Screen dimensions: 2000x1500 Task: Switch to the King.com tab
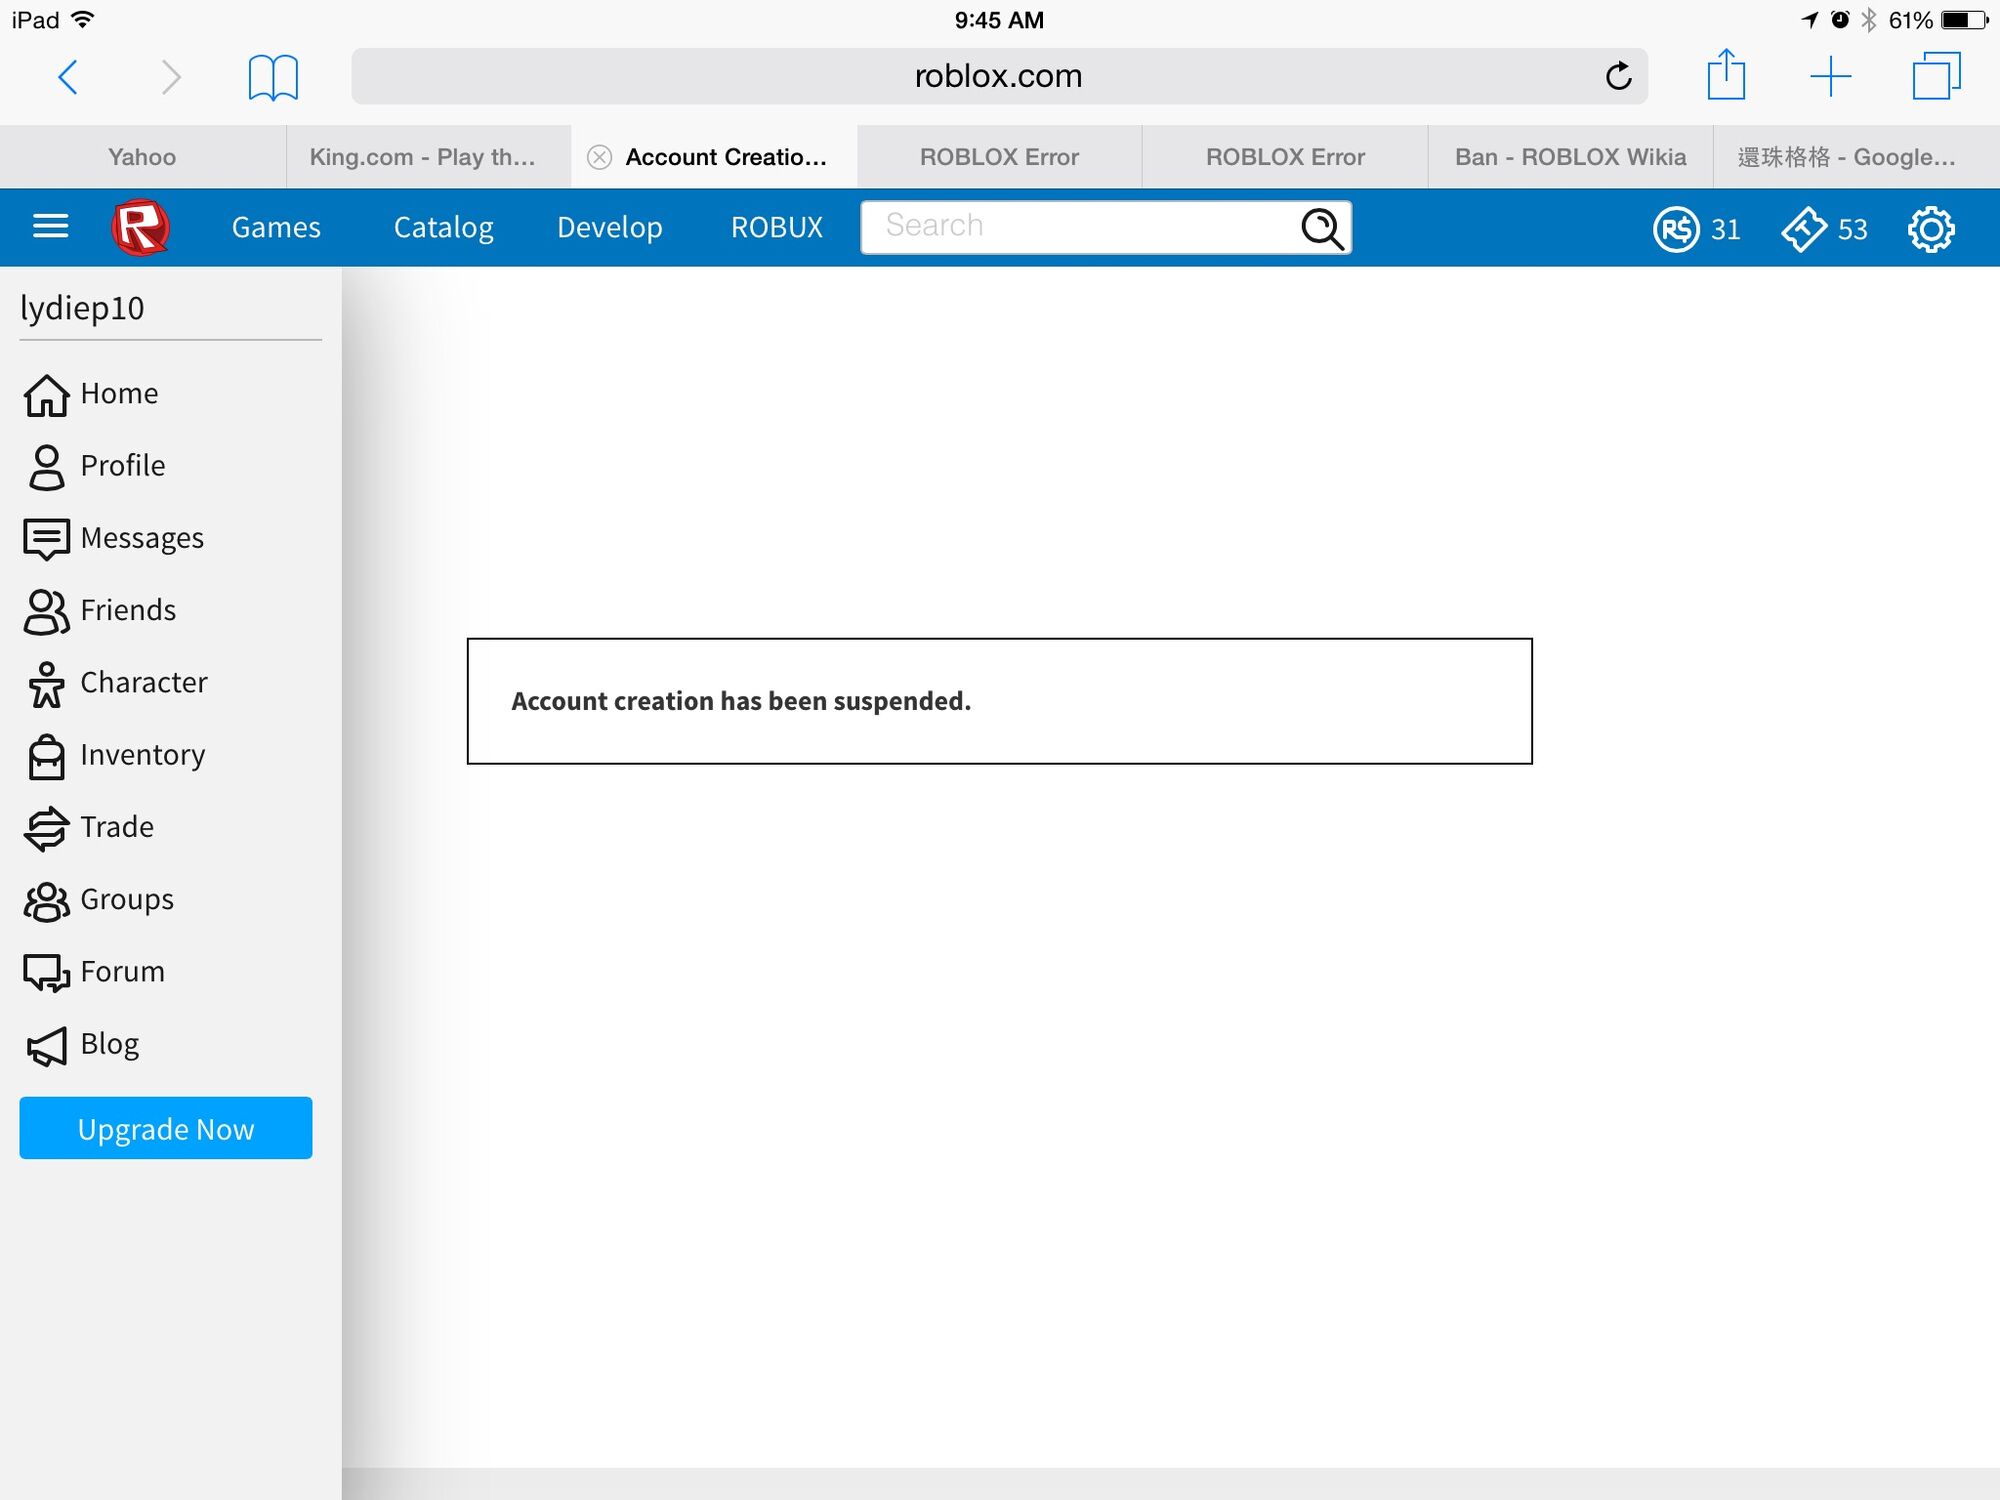(428, 157)
